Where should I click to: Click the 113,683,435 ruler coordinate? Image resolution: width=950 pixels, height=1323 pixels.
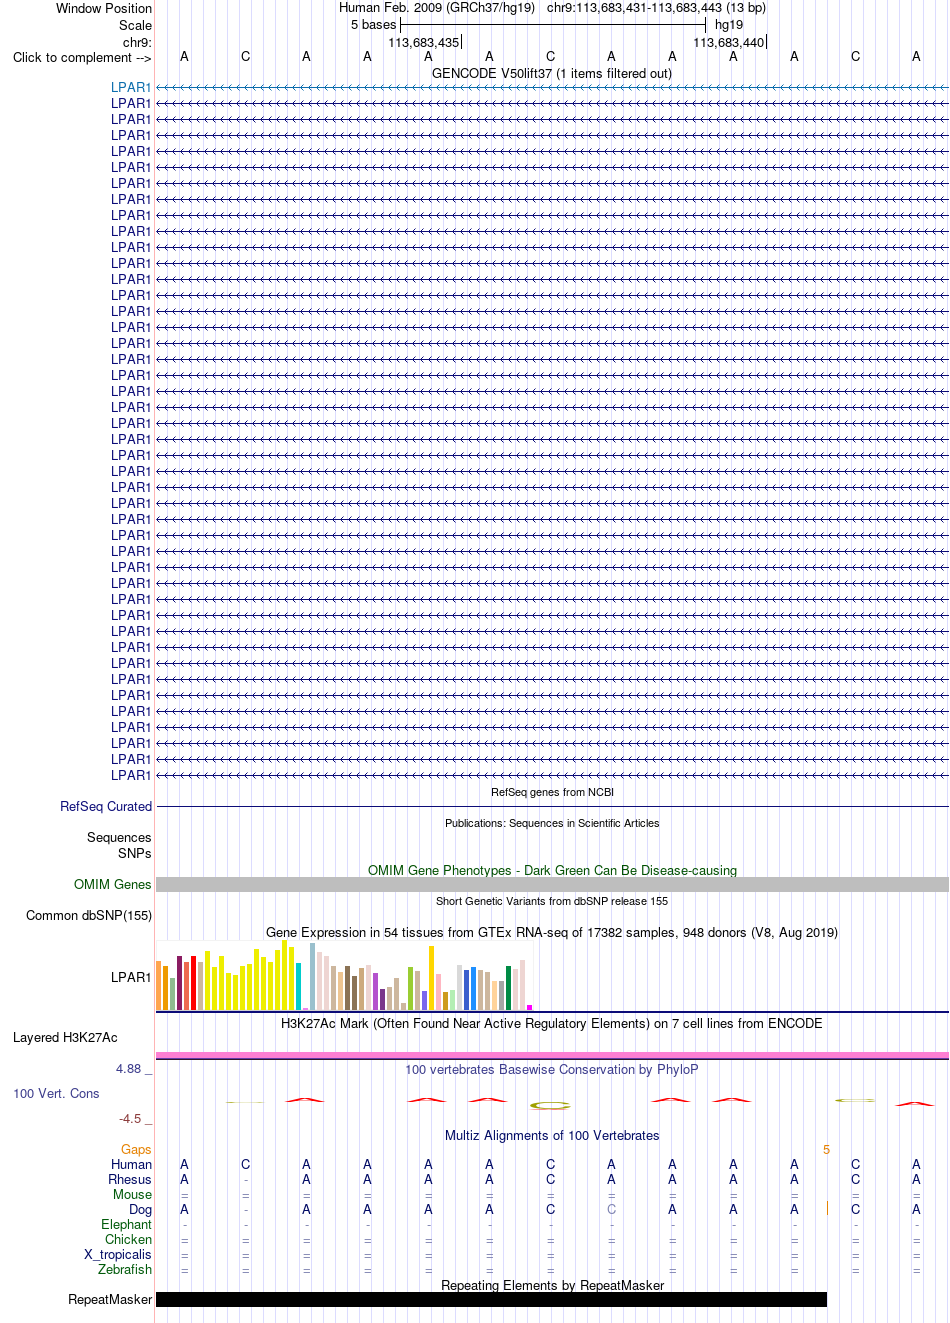pyautogui.click(x=424, y=43)
